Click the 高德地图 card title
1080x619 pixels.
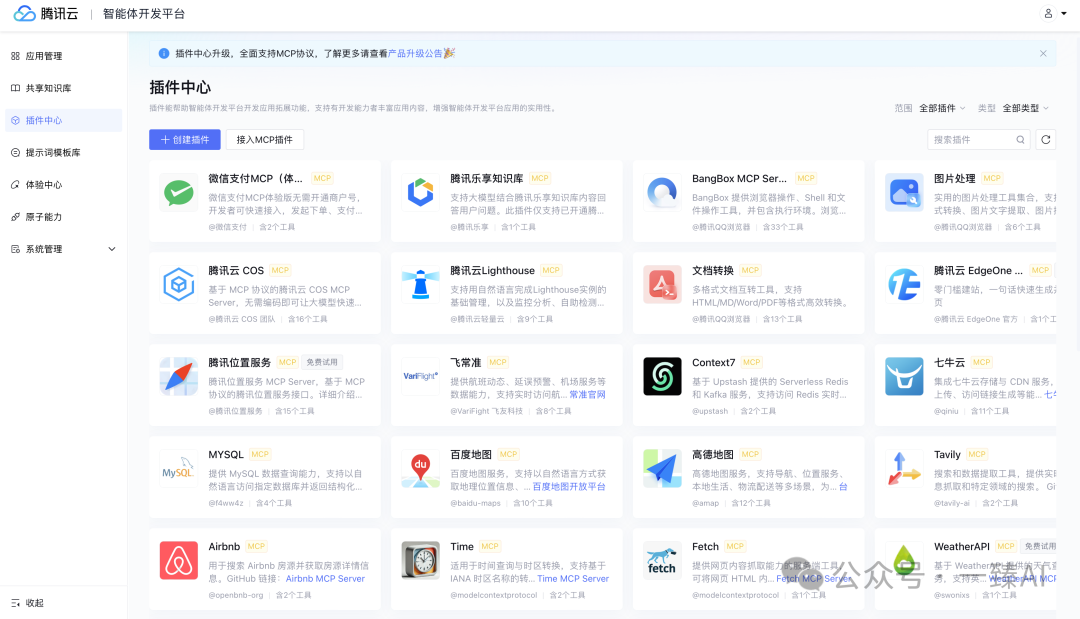[x=713, y=454]
